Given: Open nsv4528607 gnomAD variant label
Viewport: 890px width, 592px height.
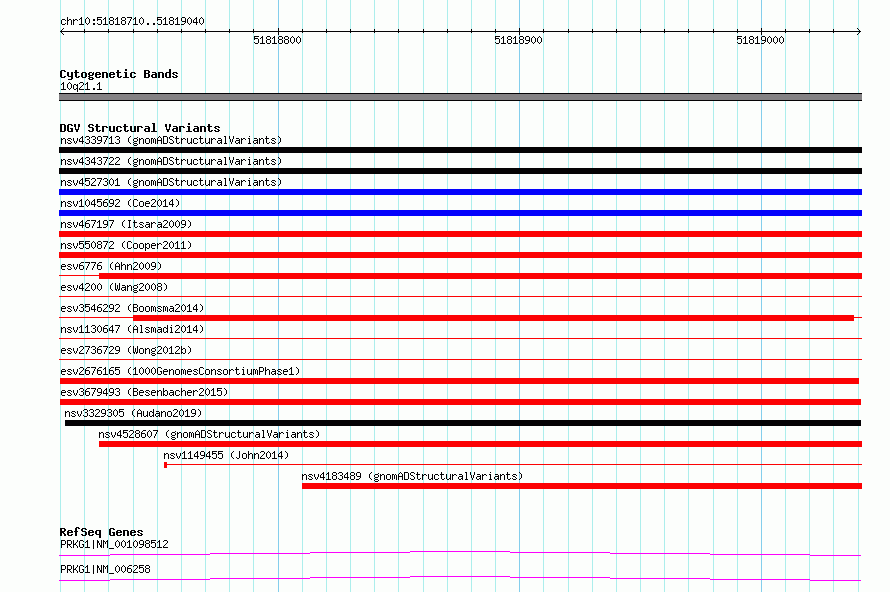Looking at the screenshot, I should tap(209, 434).
